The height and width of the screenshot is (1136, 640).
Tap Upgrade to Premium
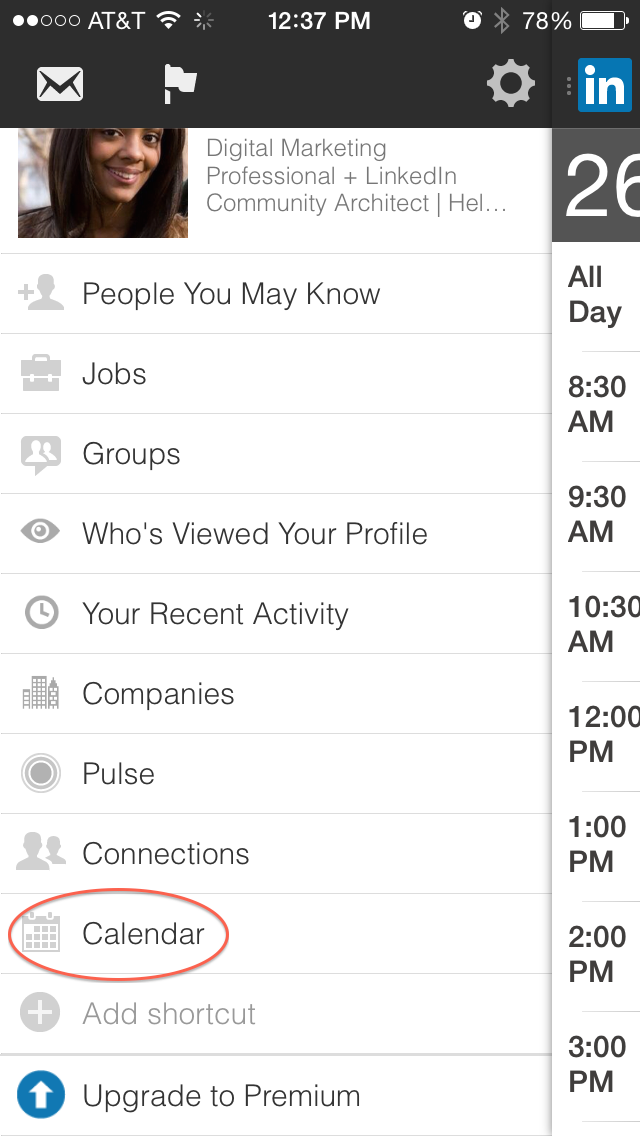(x=221, y=1096)
